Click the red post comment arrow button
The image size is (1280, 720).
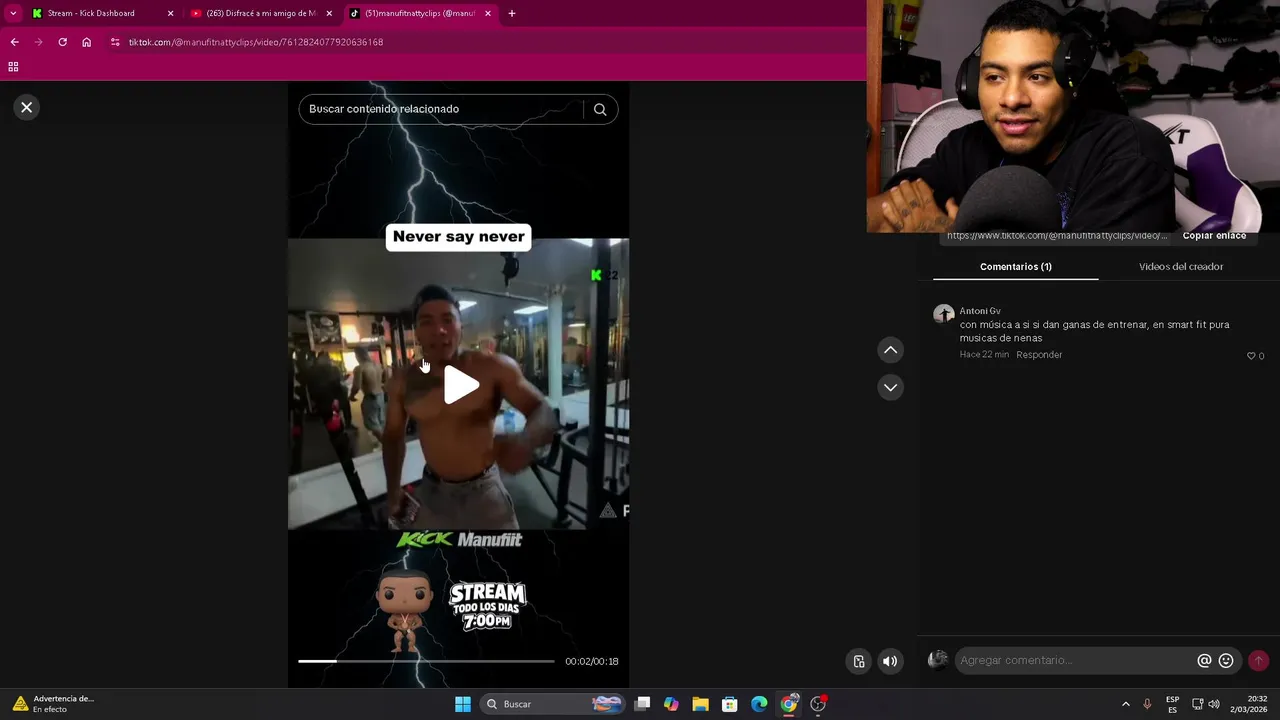tap(1258, 661)
